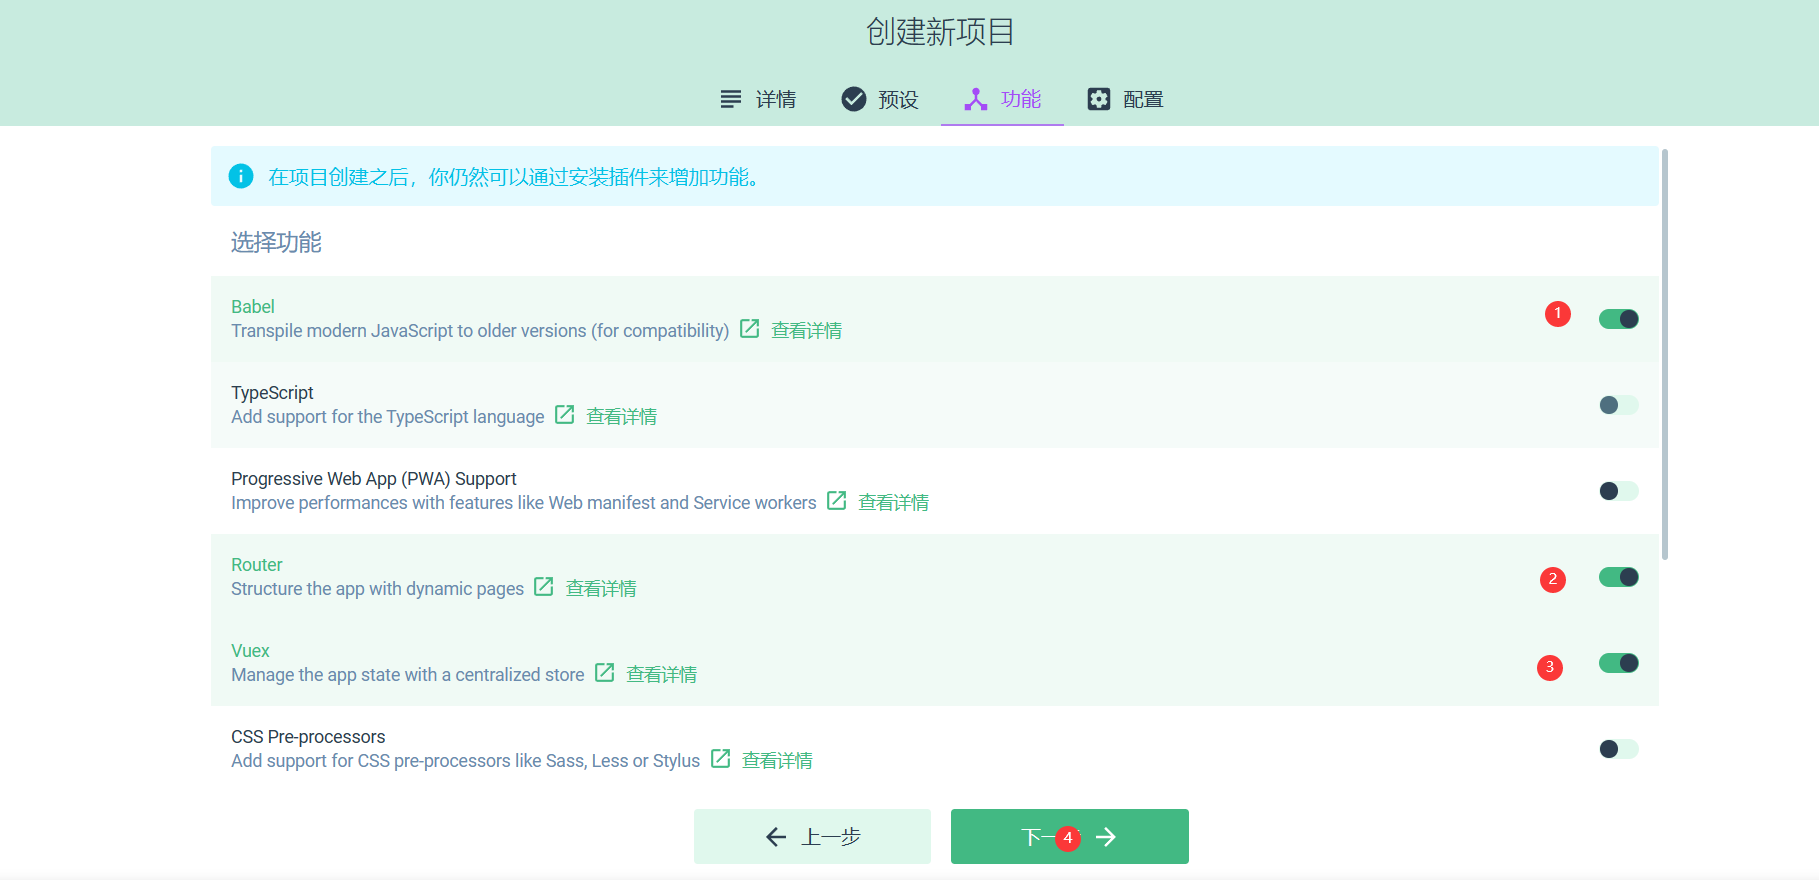Click the 创建新项目 page title
Viewport: 1819px width, 880px height.
(x=940, y=32)
